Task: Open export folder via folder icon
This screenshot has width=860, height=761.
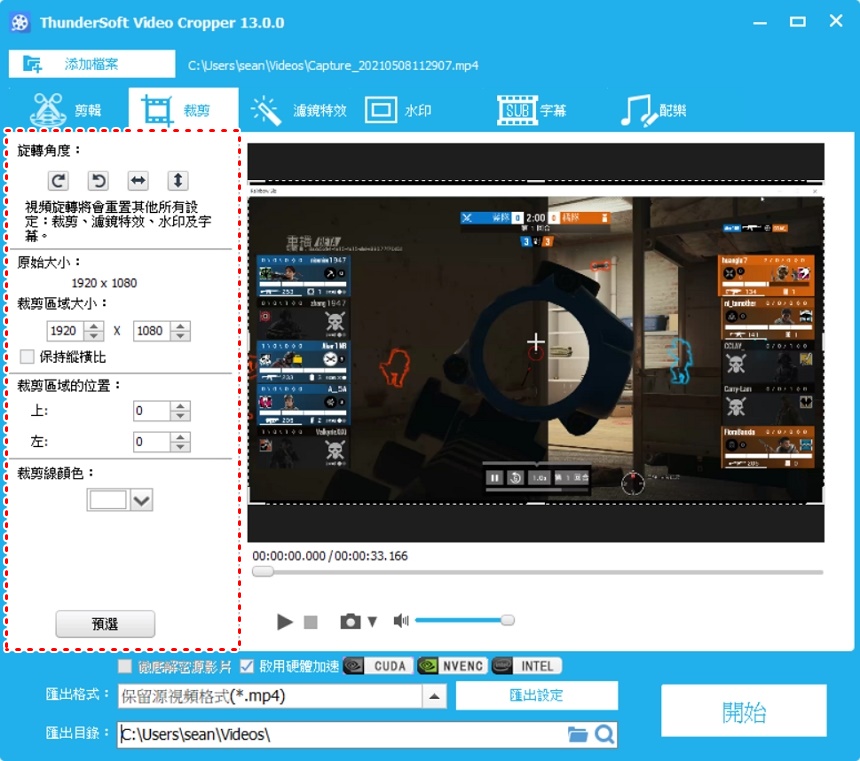Action: pyautogui.click(x=577, y=735)
